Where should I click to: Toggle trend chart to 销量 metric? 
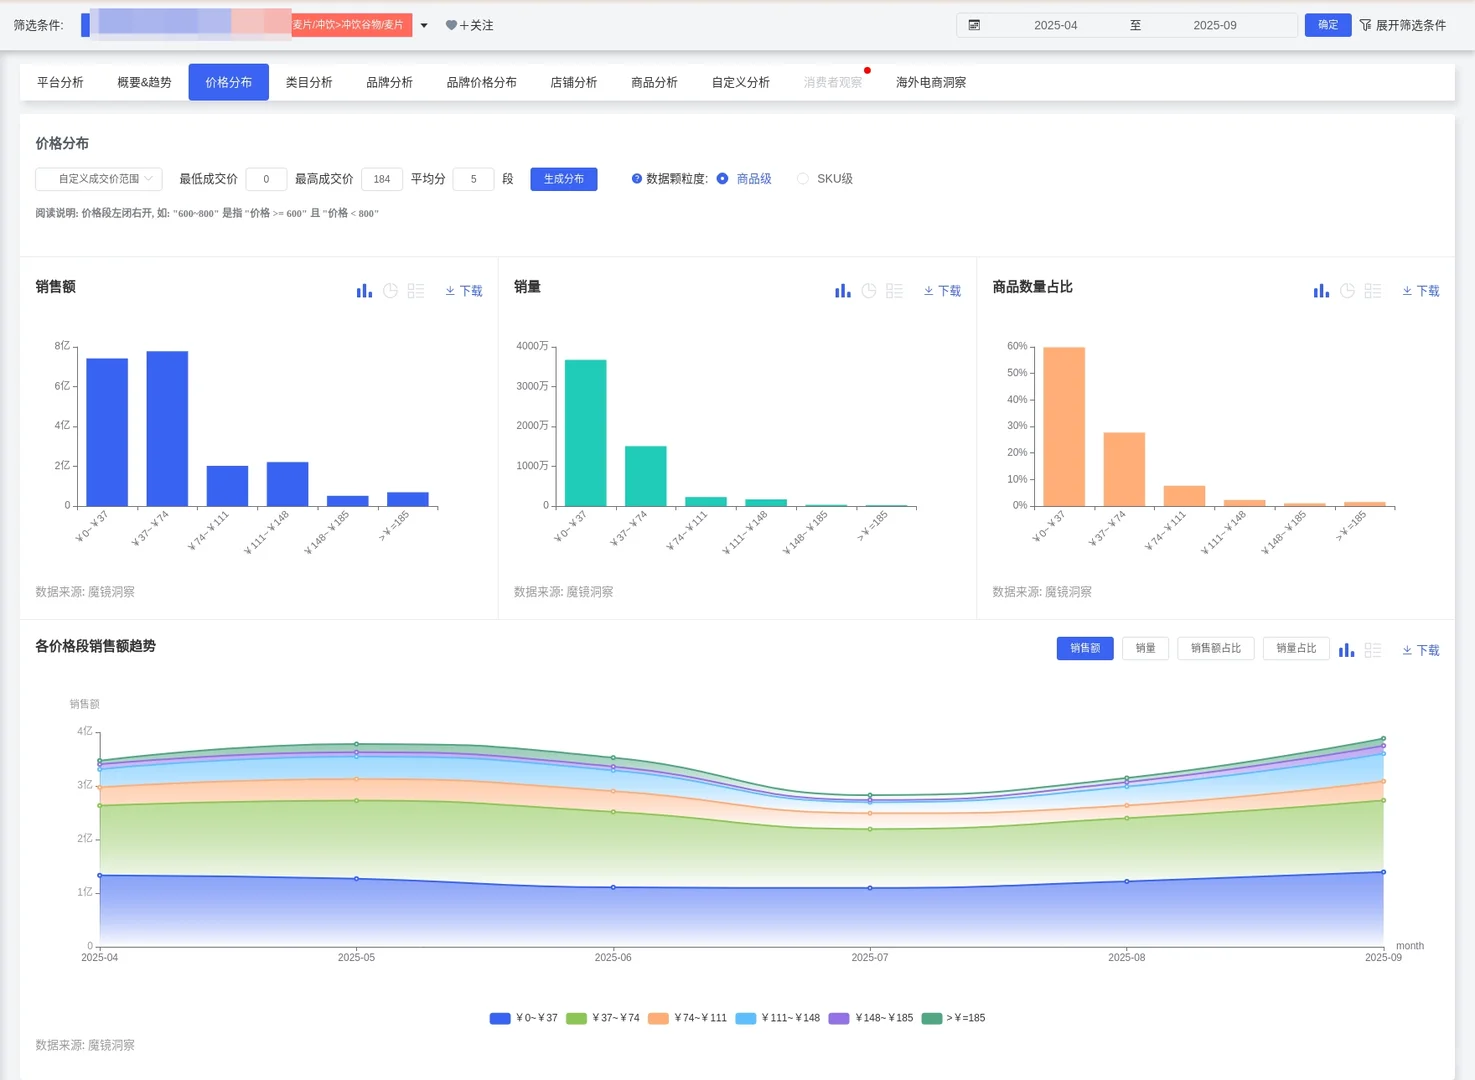point(1146,648)
